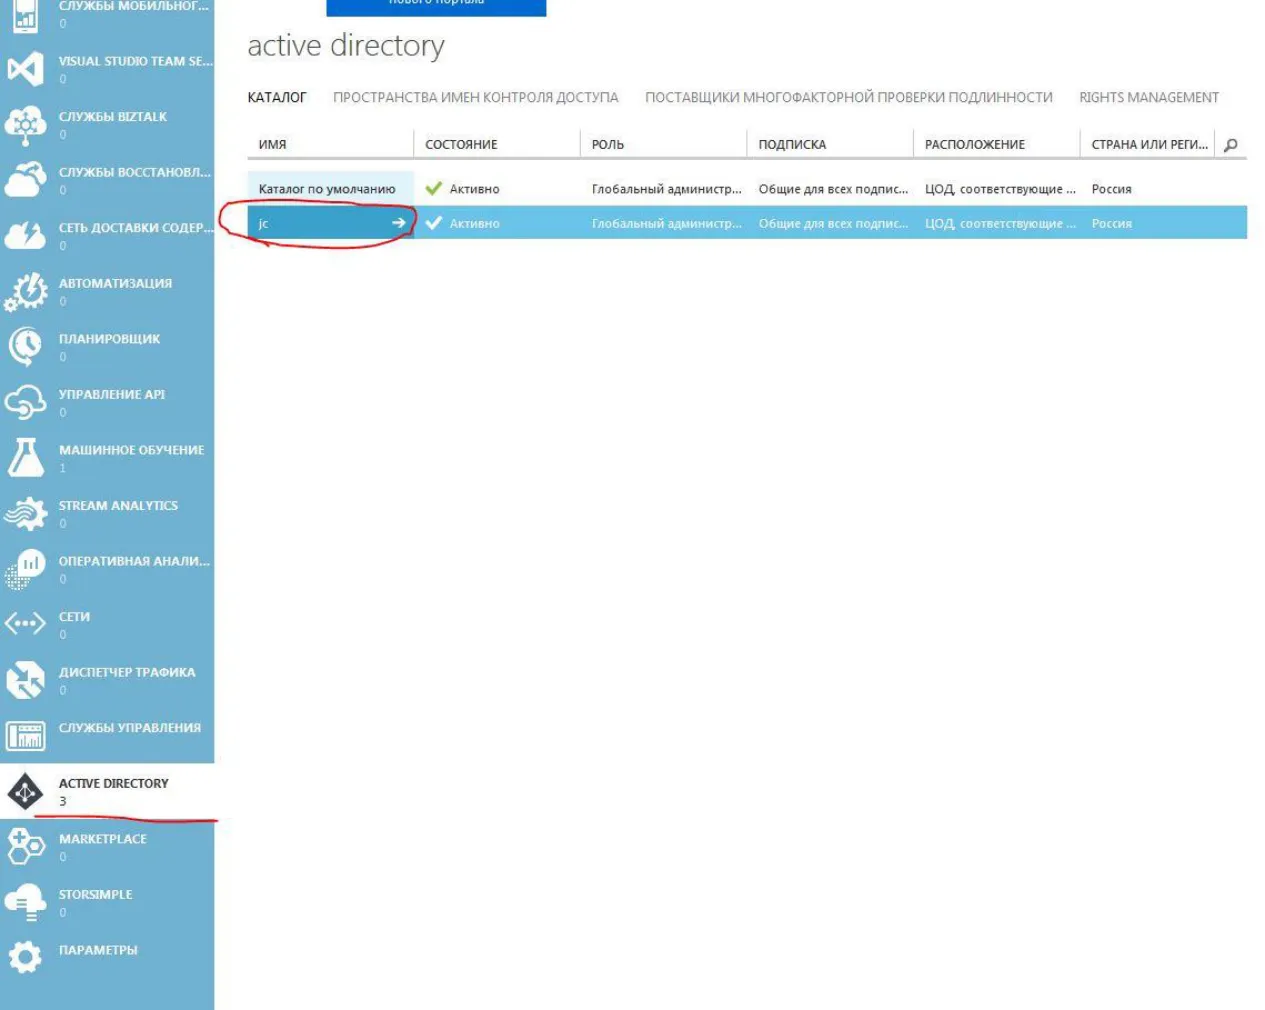Open the Параметры gear icon
The image size is (1265, 1010).
[x=25, y=958]
